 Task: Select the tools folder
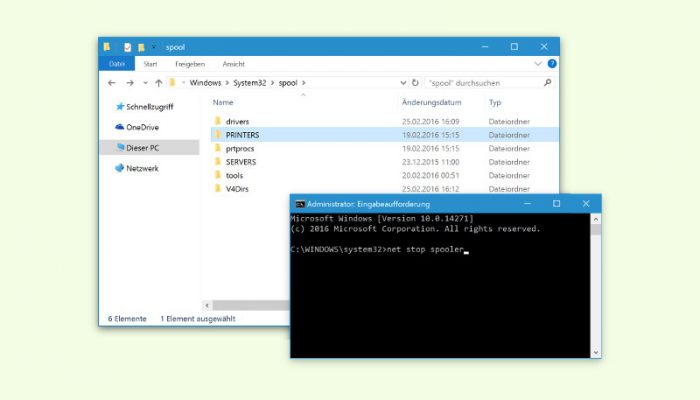(234, 175)
